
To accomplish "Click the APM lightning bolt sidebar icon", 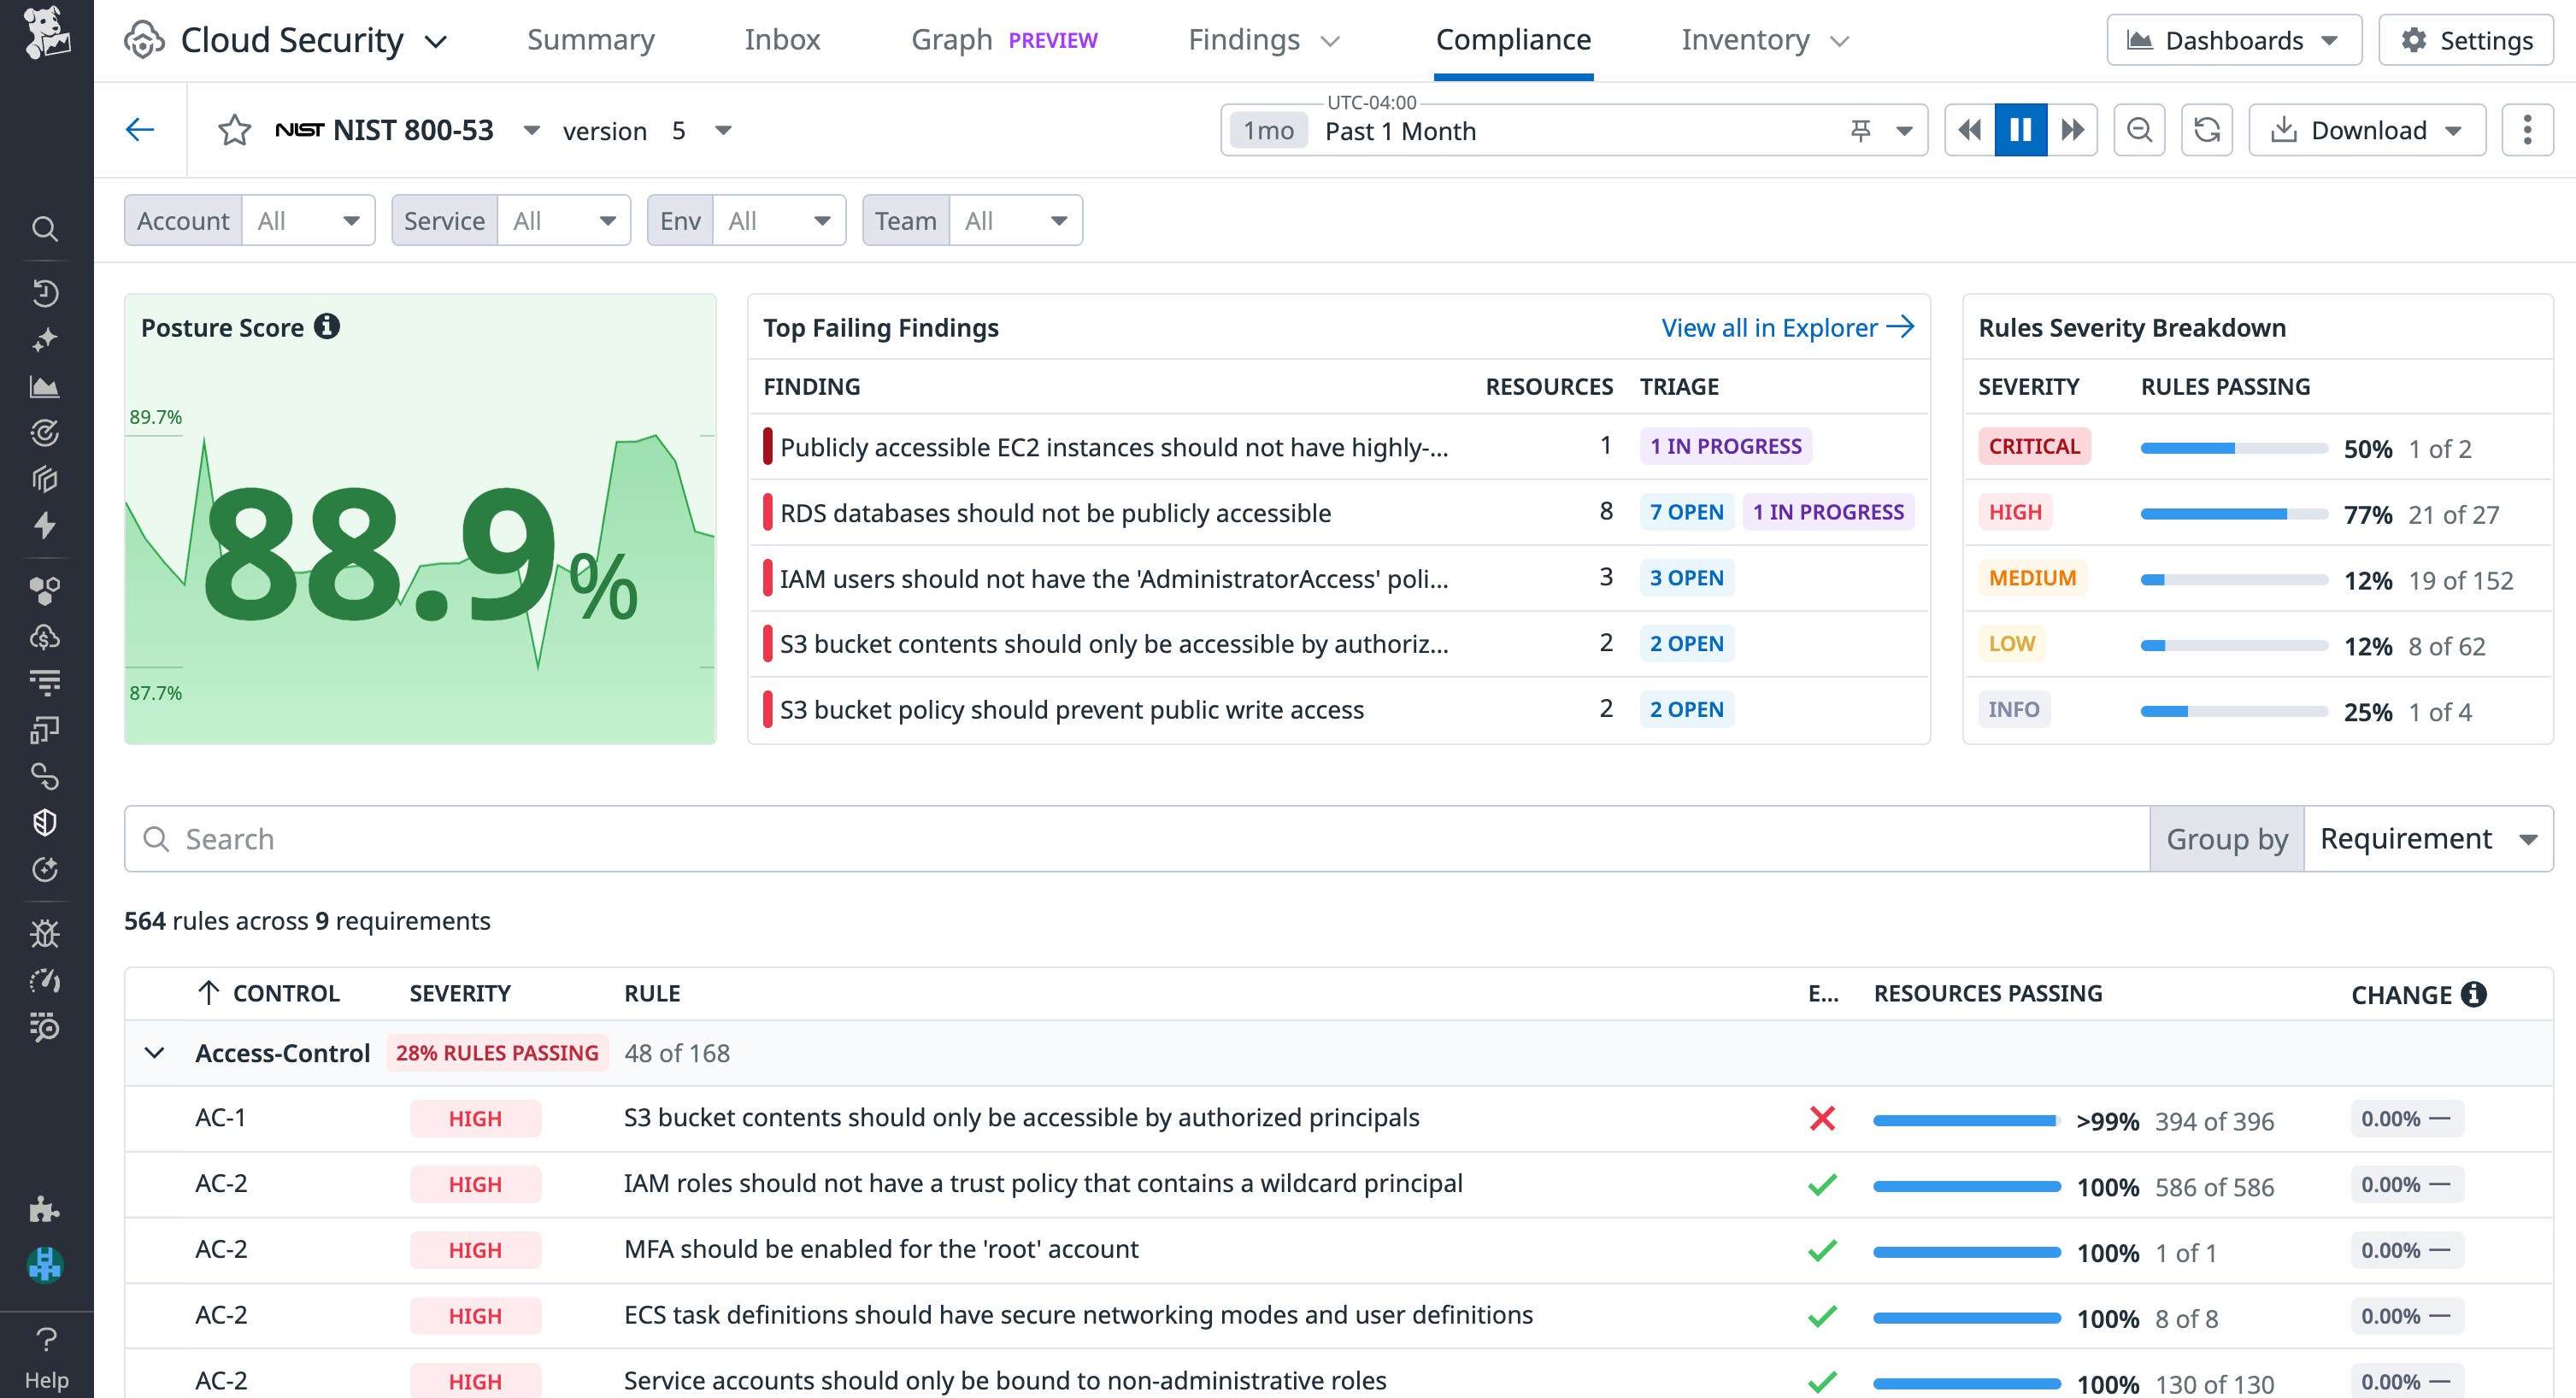I will tap(47, 525).
